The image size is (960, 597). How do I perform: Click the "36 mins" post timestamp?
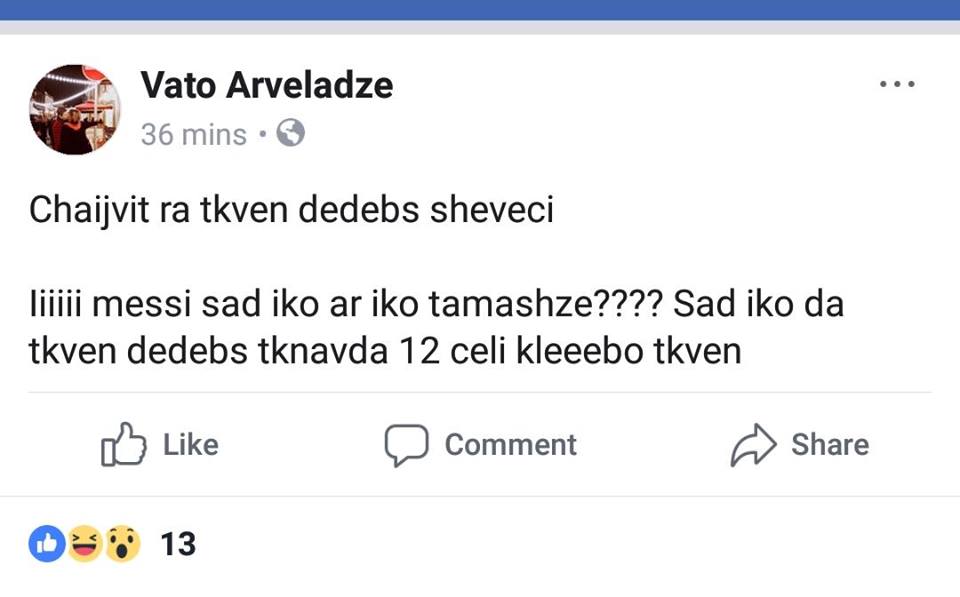tap(193, 134)
